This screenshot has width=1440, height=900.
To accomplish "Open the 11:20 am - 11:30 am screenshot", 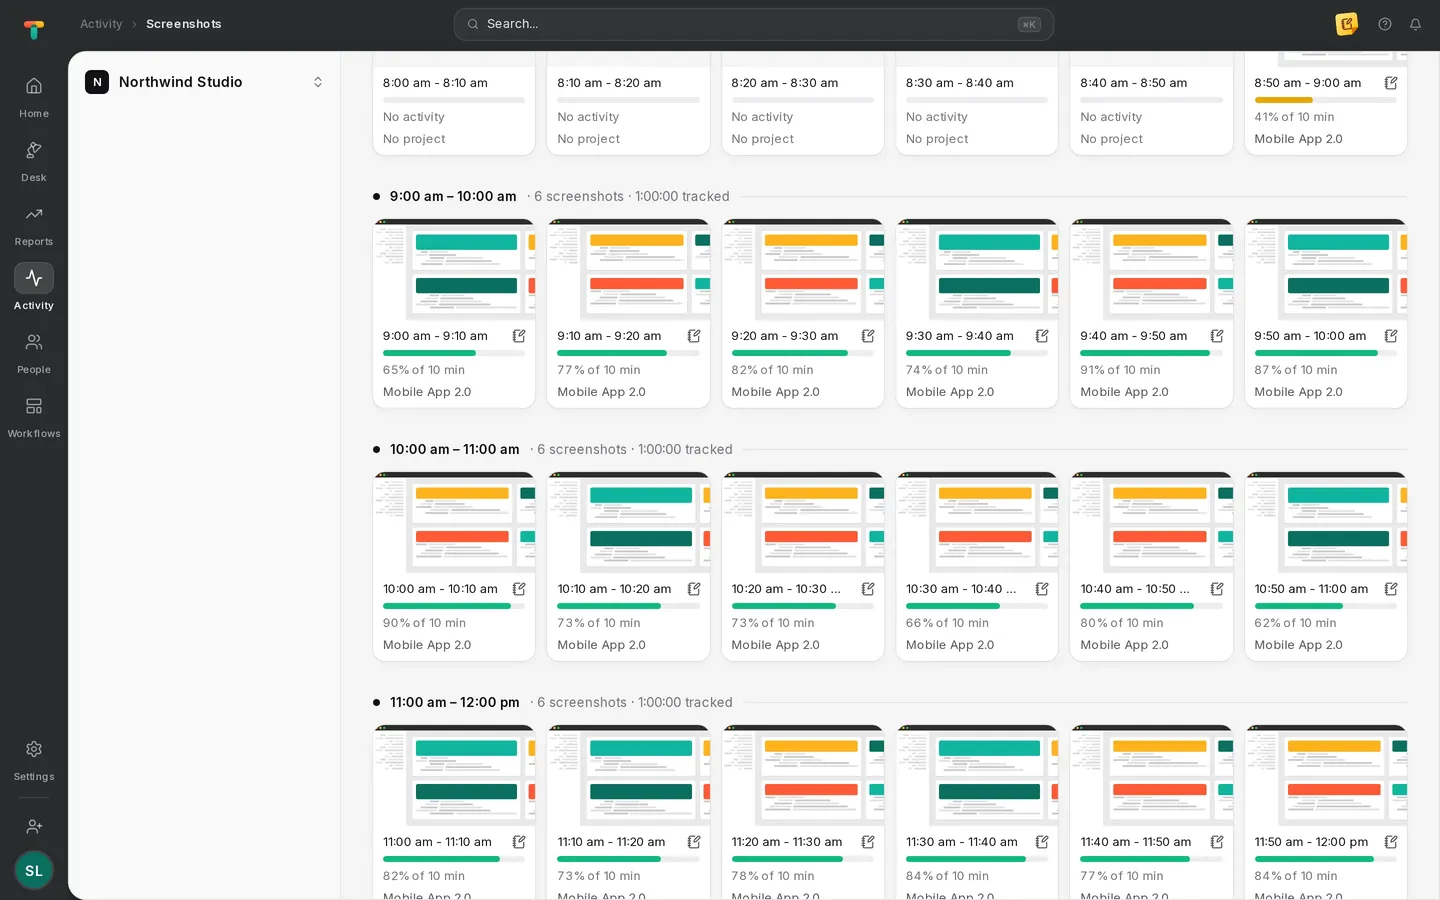I will click(x=803, y=775).
